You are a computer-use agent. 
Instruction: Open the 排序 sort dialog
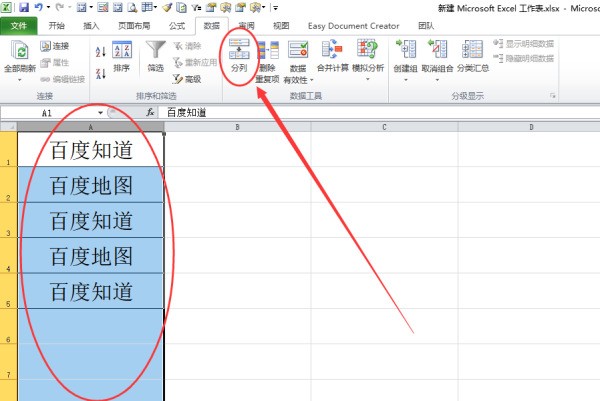click(x=122, y=57)
